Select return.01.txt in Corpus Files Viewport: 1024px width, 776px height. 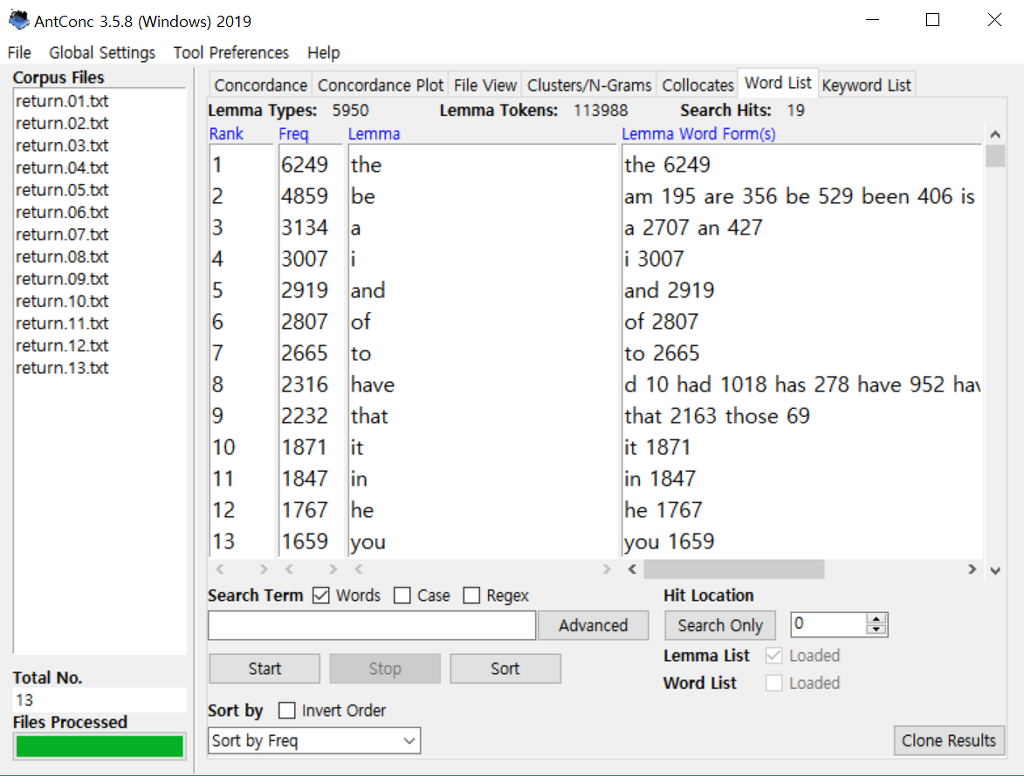pos(62,101)
